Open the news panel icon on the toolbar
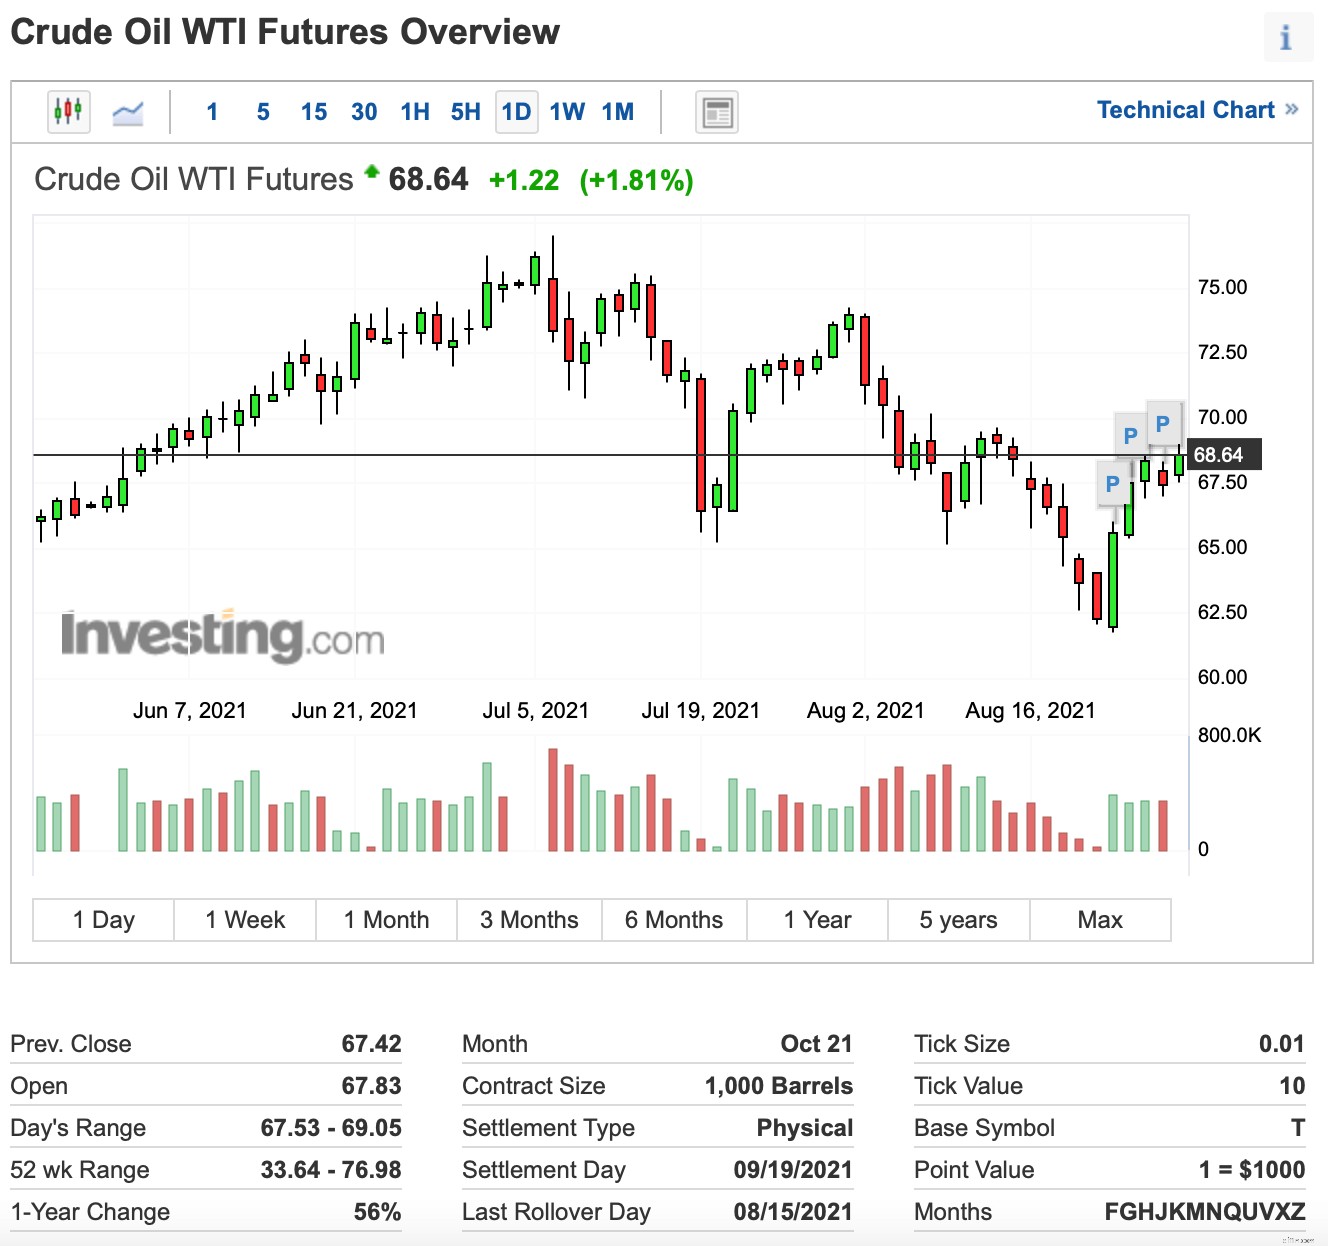The width and height of the screenshot is (1328, 1246). [x=716, y=112]
